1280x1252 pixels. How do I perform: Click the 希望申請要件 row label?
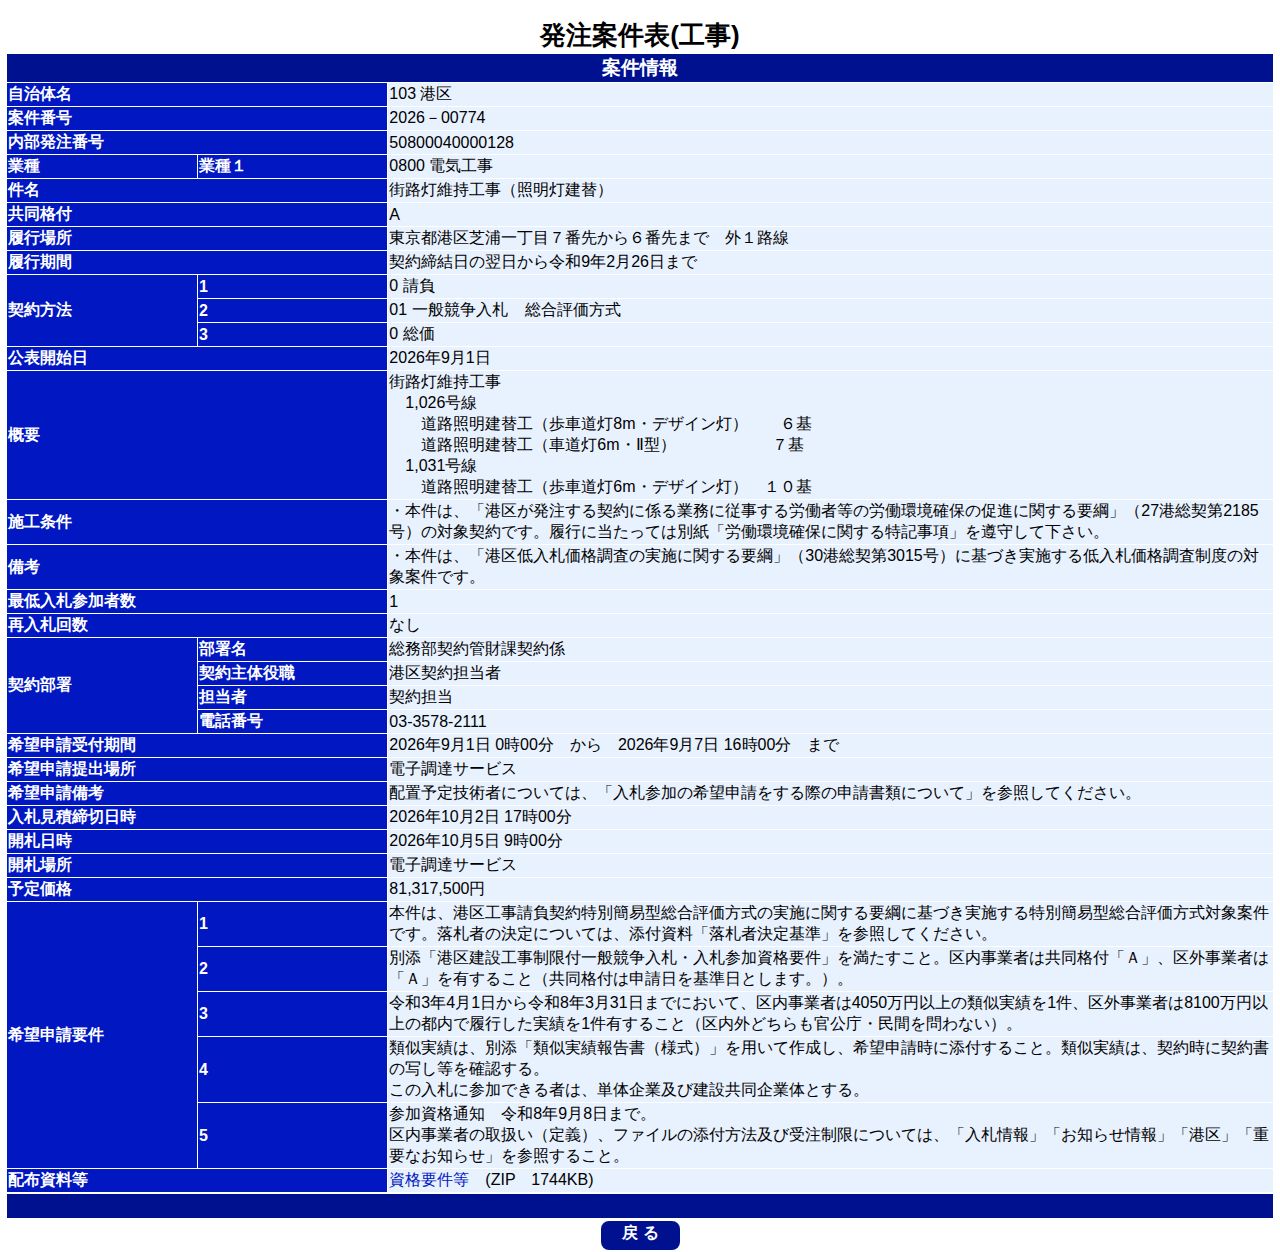pos(56,1035)
